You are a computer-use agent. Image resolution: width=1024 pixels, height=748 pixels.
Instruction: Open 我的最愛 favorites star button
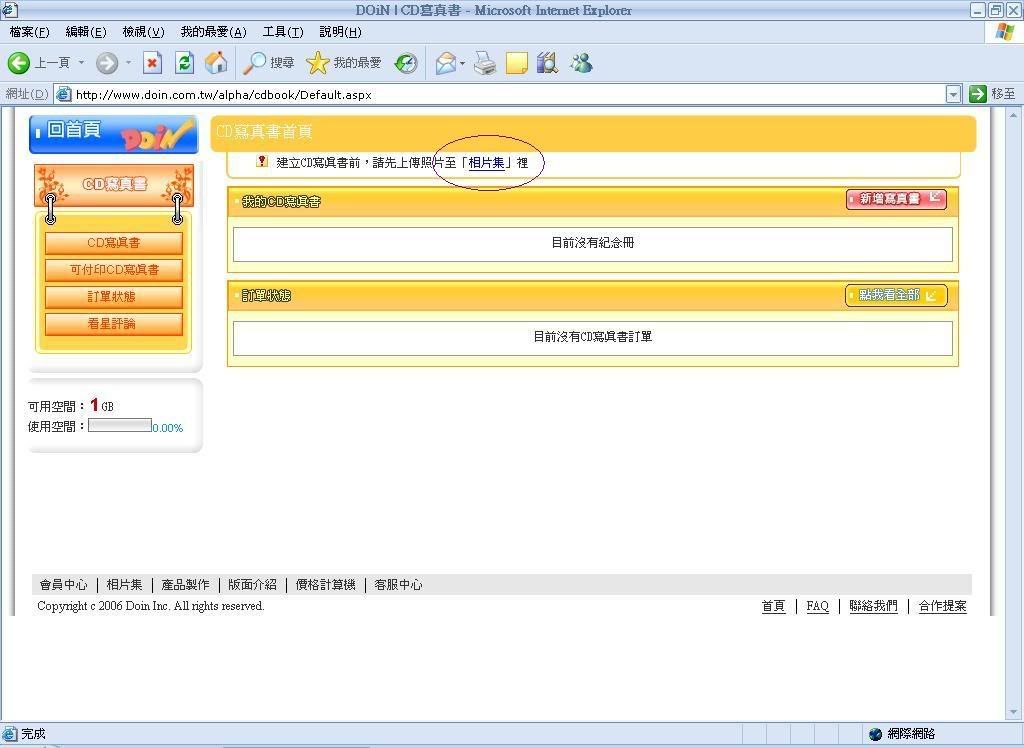345,63
